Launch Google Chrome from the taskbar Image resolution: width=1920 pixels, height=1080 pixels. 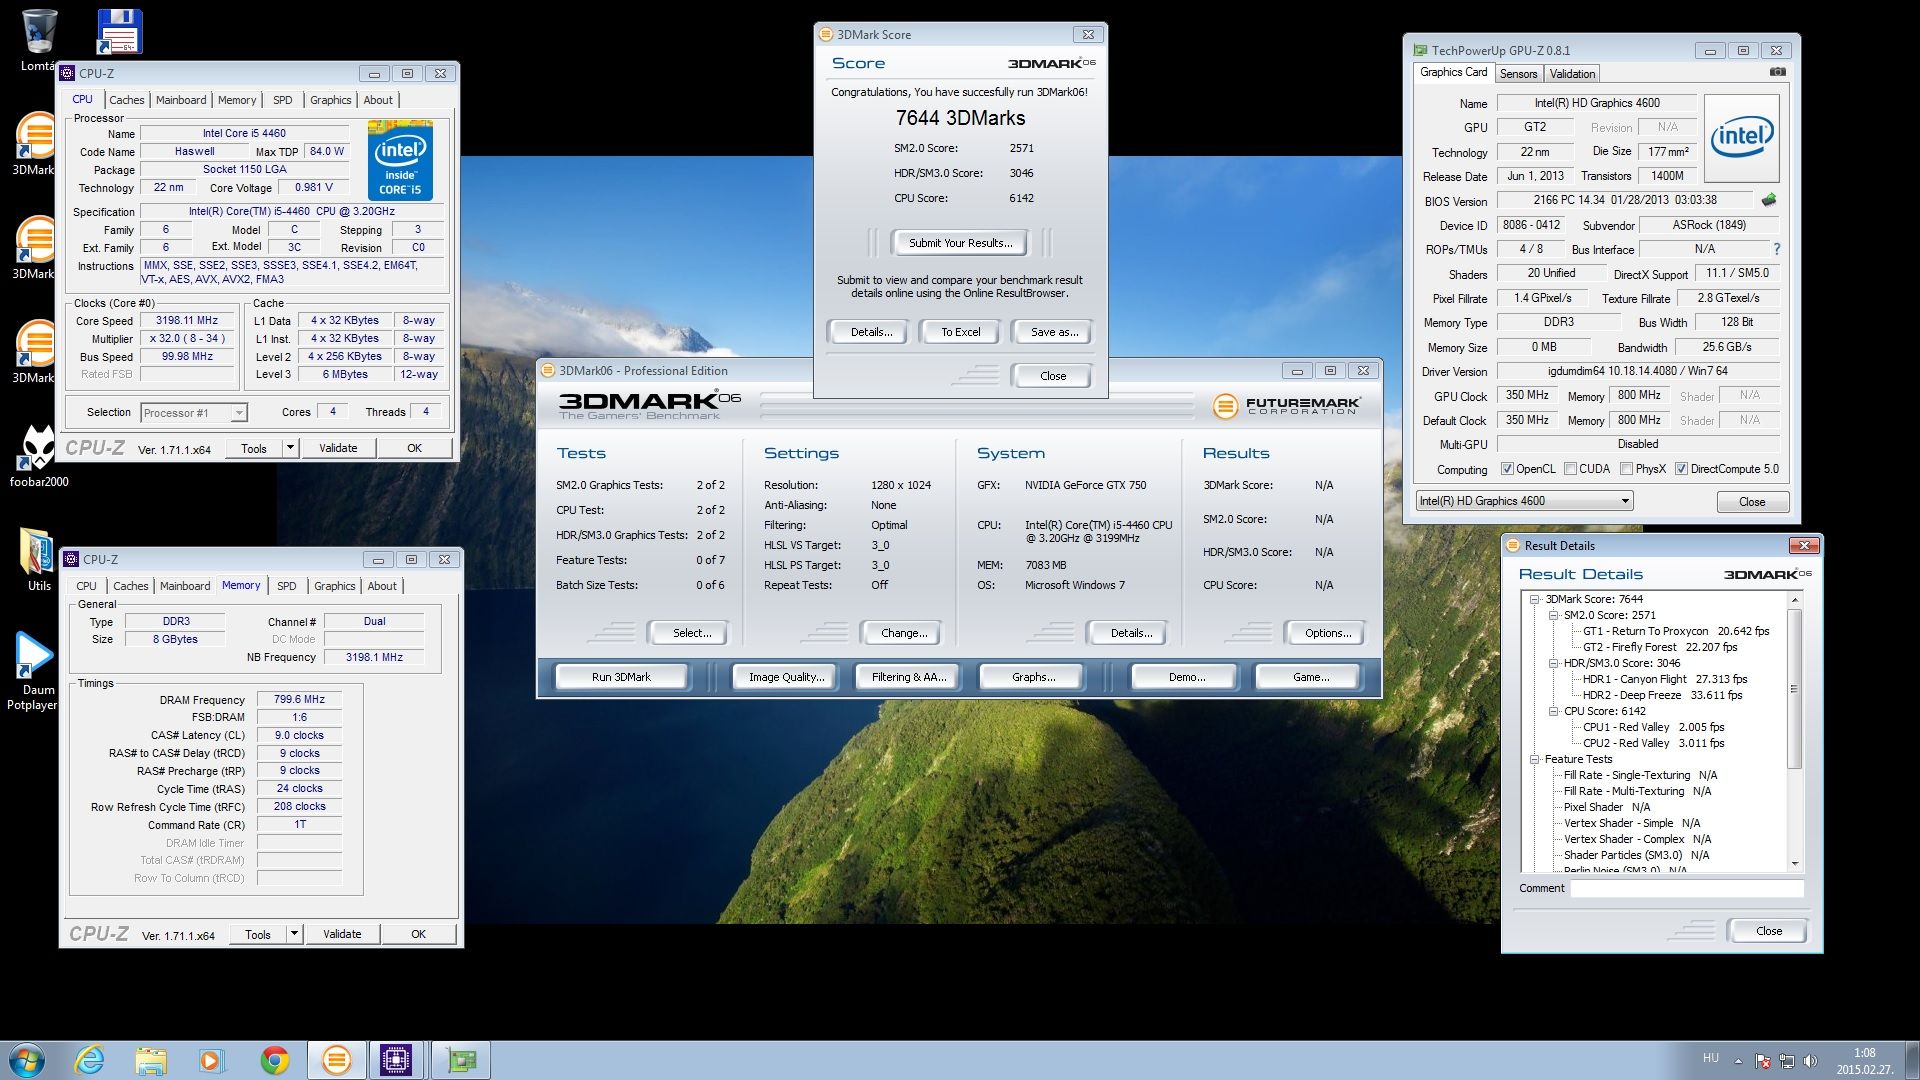pos(274,1060)
